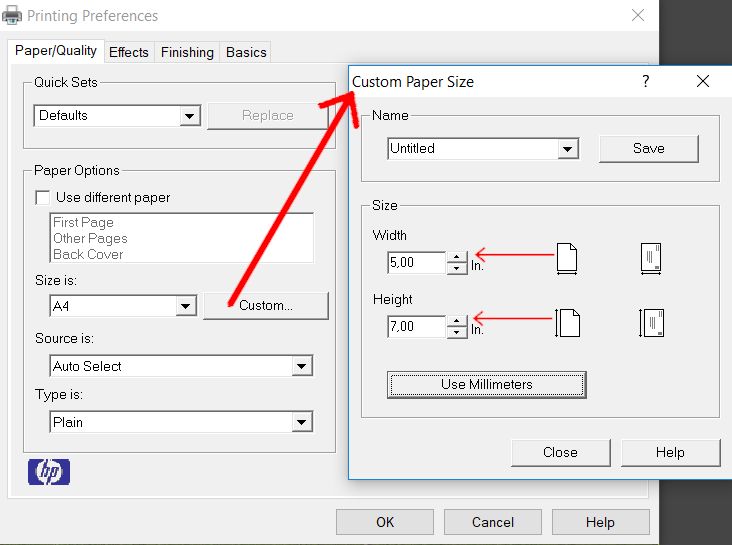Click the Width value input field
The width and height of the screenshot is (732, 545).
416,262
